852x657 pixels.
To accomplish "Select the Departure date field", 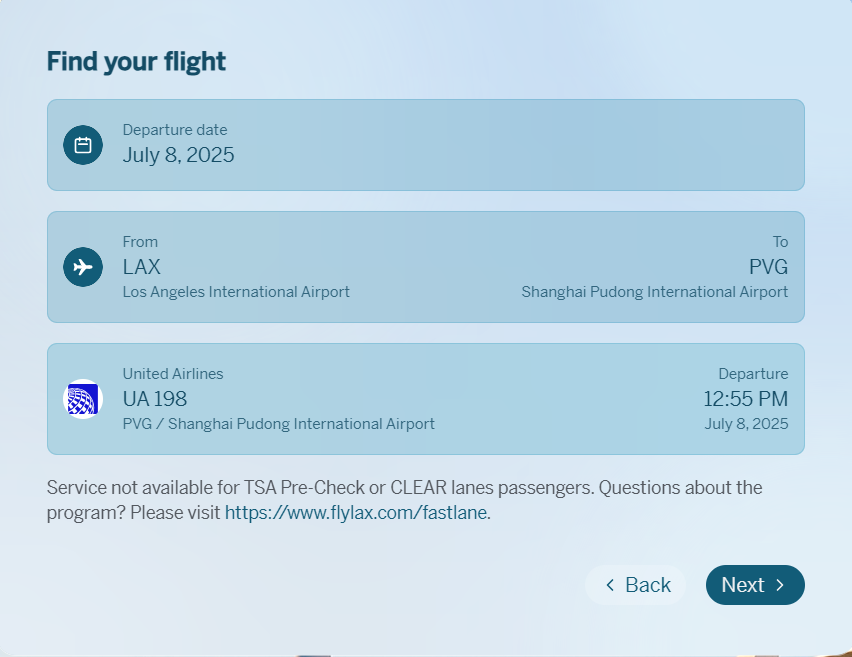I will pyautogui.click(x=425, y=145).
